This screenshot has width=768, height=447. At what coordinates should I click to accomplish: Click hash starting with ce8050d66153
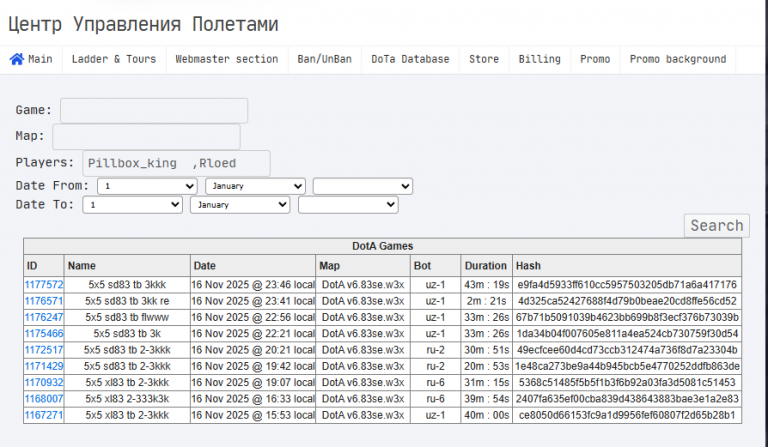(x=627, y=415)
